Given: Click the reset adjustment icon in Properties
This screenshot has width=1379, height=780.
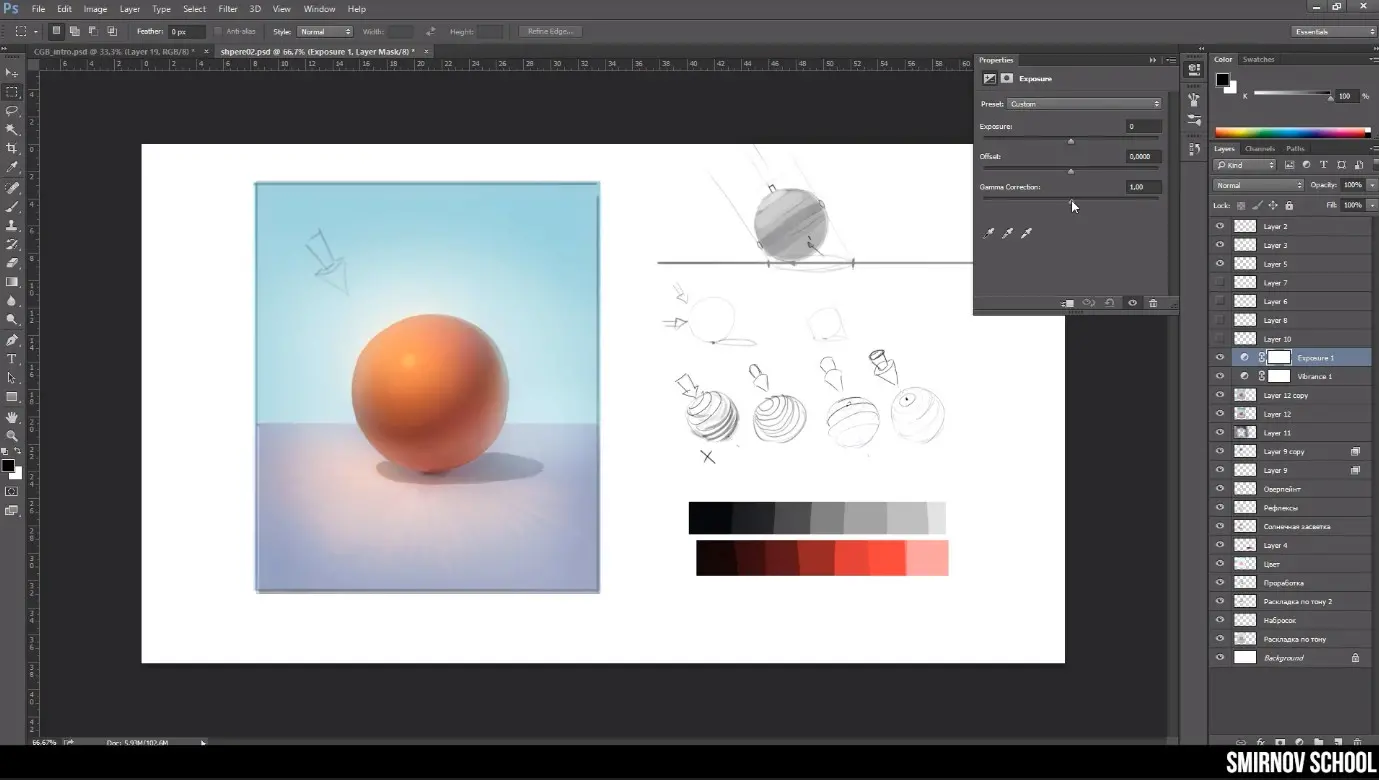Looking at the screenshot, I should [x=1110, y=303].
